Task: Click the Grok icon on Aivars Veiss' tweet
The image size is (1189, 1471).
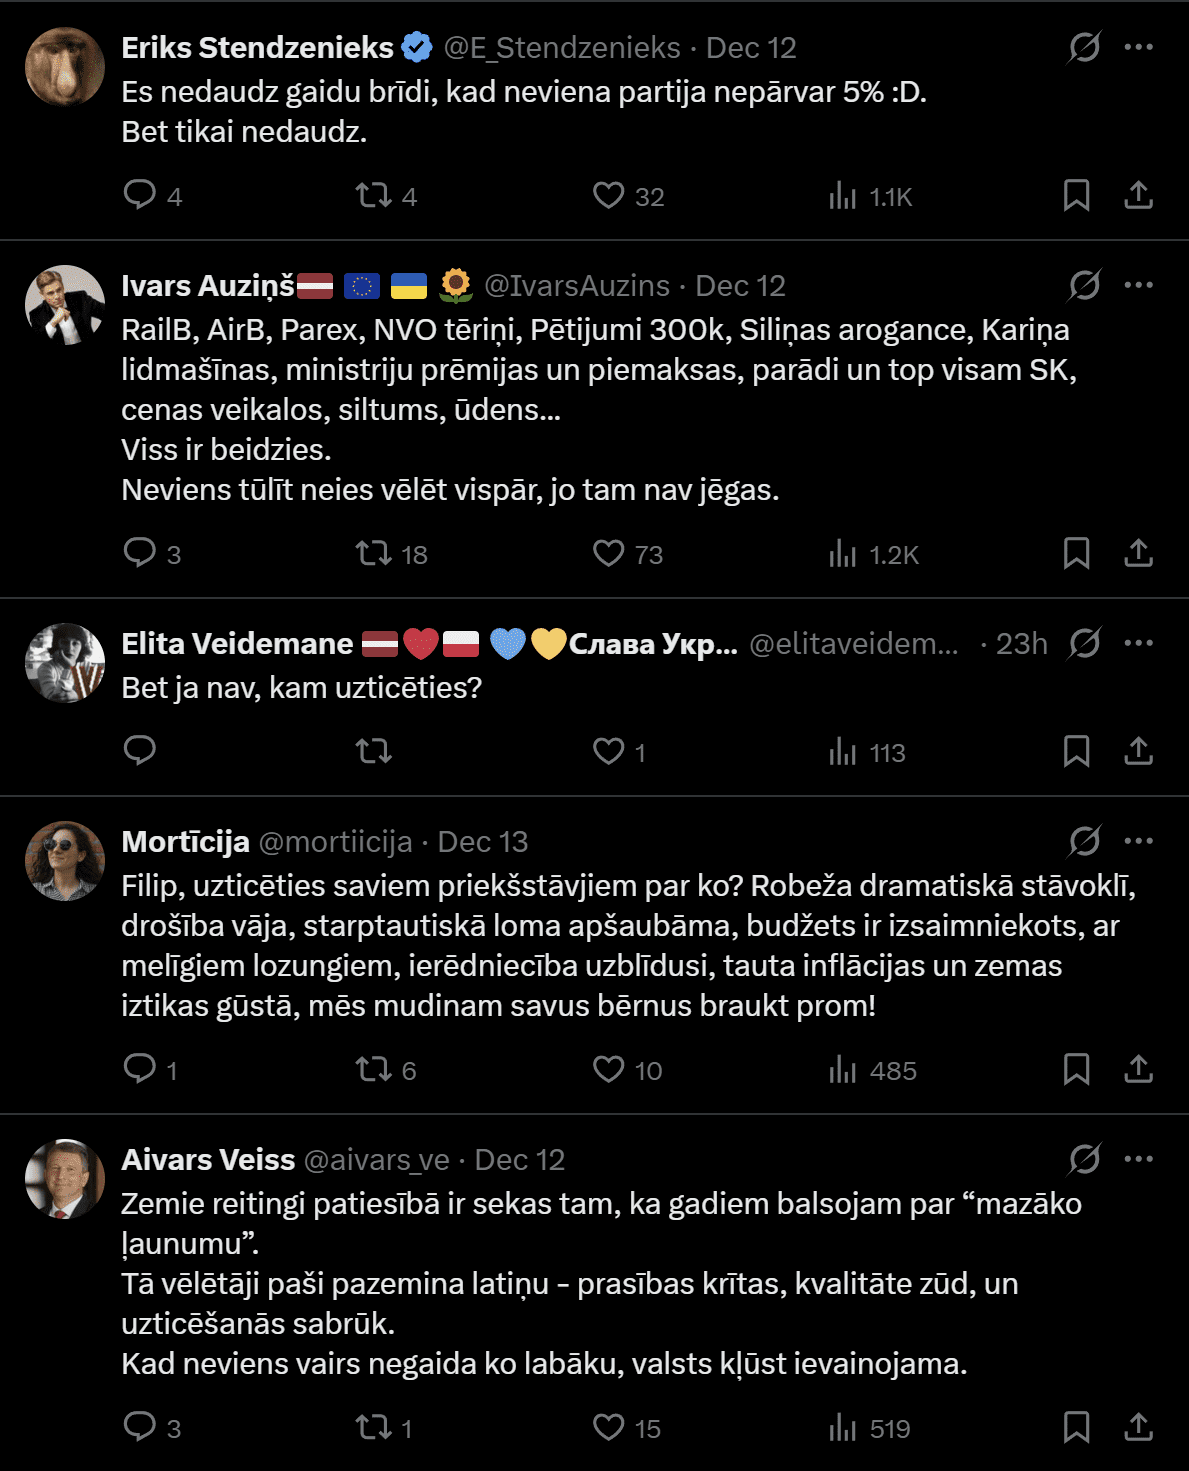Action: [1084, 1159]
